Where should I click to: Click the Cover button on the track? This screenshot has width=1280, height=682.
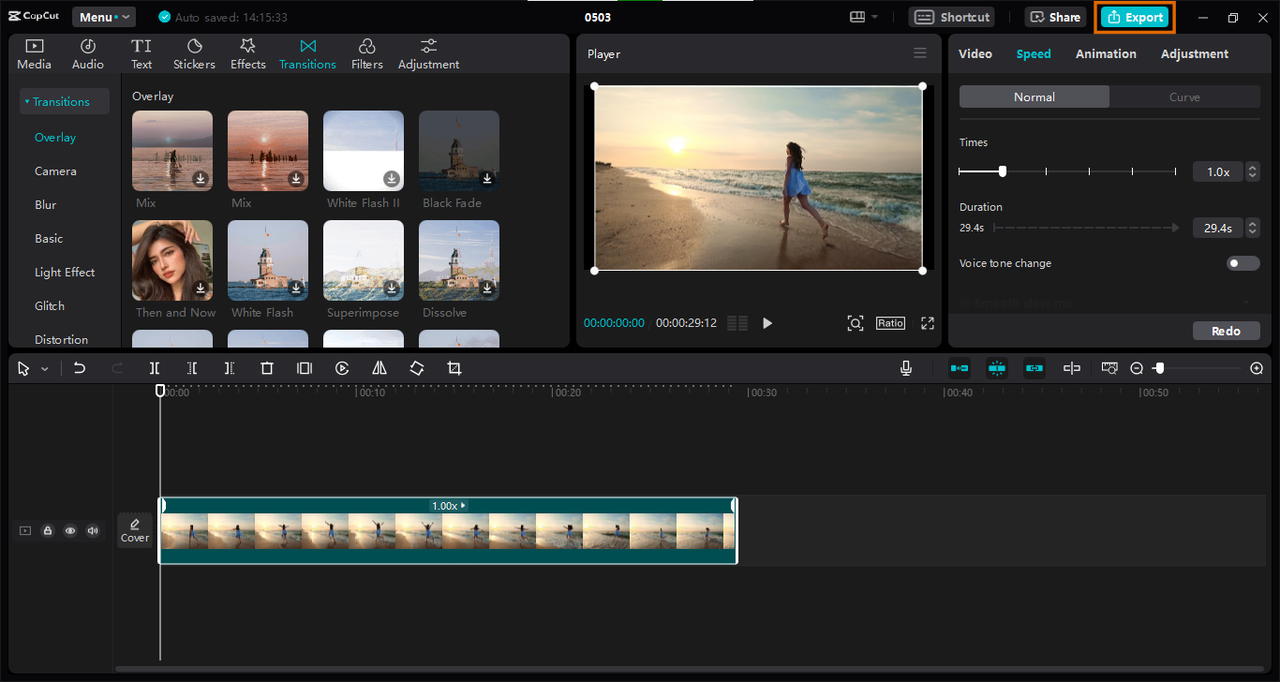[135, 531]
